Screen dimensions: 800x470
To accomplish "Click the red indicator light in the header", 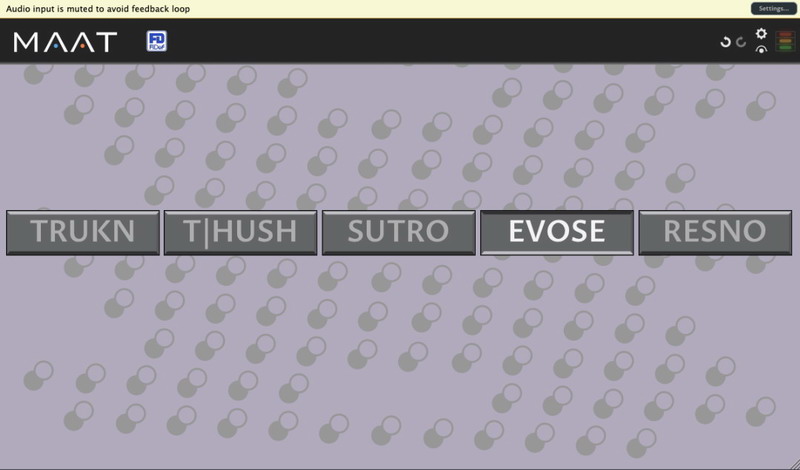I will click(x=783, y=34).
